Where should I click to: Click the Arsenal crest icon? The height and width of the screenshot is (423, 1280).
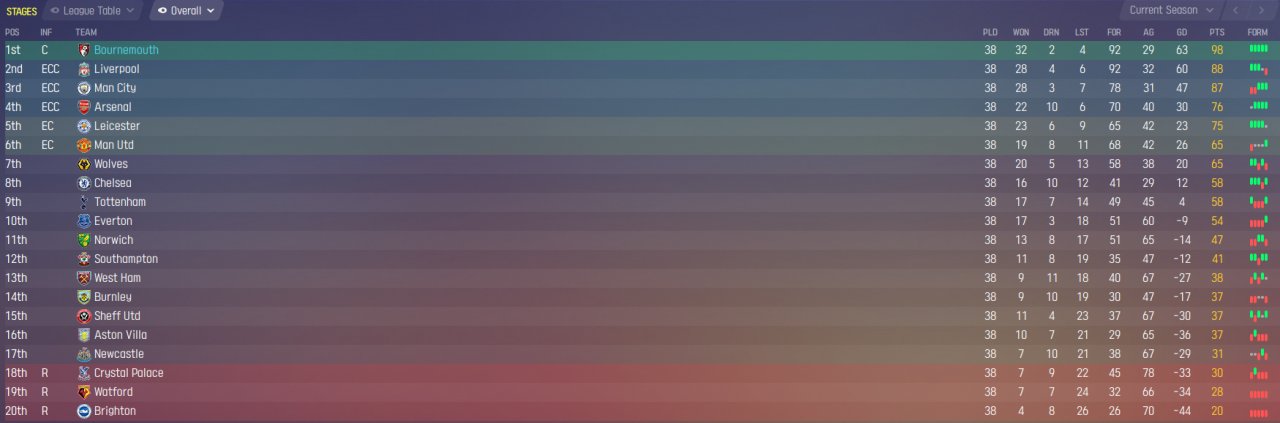coord(84,107)
